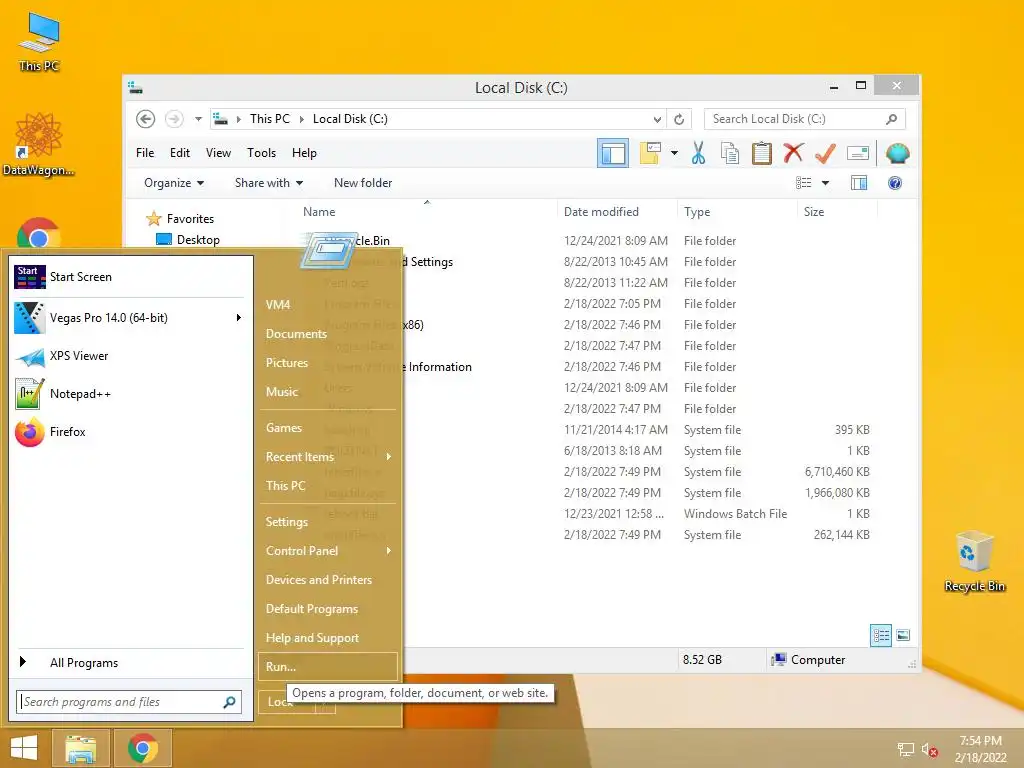Click This PC in the address breadcrumb
1024x768 pixels.
pos(270,119)
